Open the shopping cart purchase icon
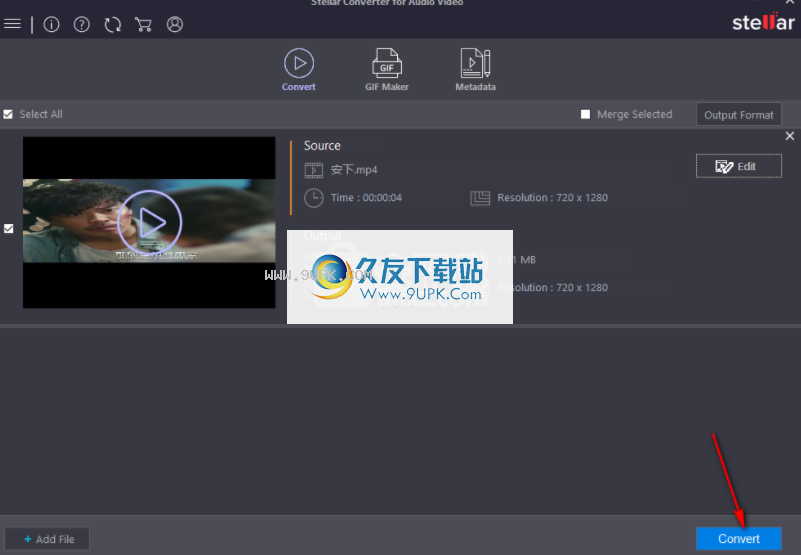This screenshot has height=555, width=801. coord(144,24)
